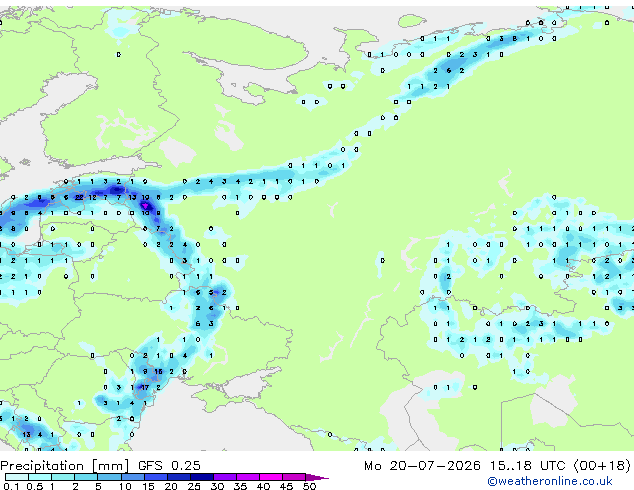Pick the 15–20 mm blue legend box
Viewport: 634px width, 490px height.
155,477
